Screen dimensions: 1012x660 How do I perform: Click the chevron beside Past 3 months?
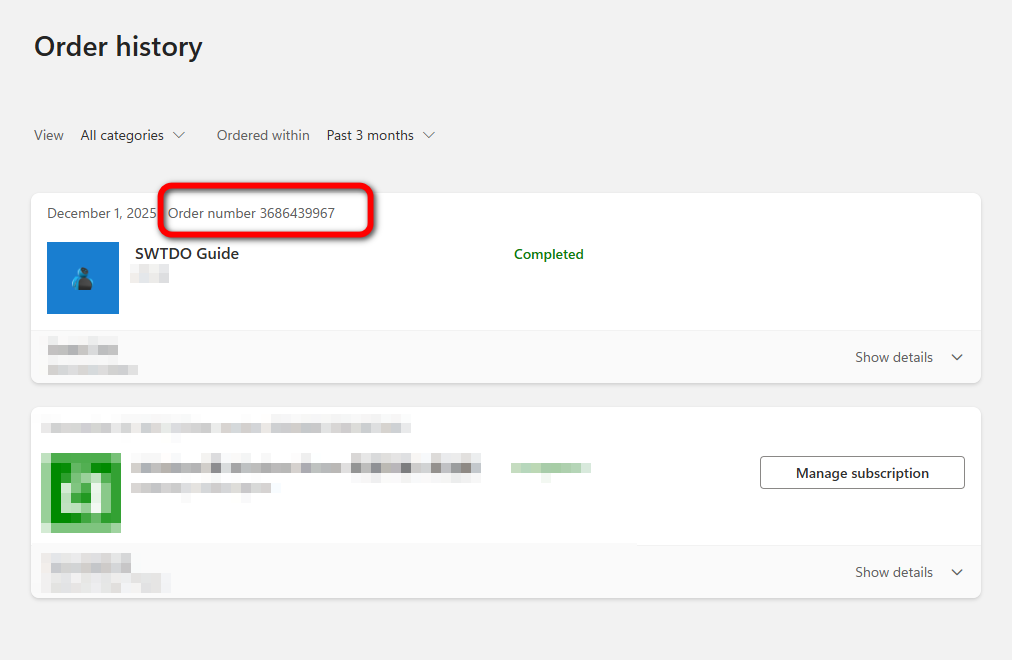(x=429, y=135)
